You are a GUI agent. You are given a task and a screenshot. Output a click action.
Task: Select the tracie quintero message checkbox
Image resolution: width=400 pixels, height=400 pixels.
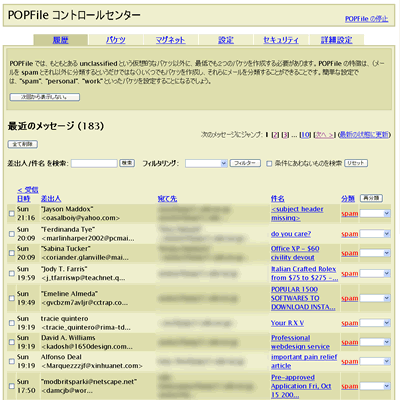(x=12, y=323)
